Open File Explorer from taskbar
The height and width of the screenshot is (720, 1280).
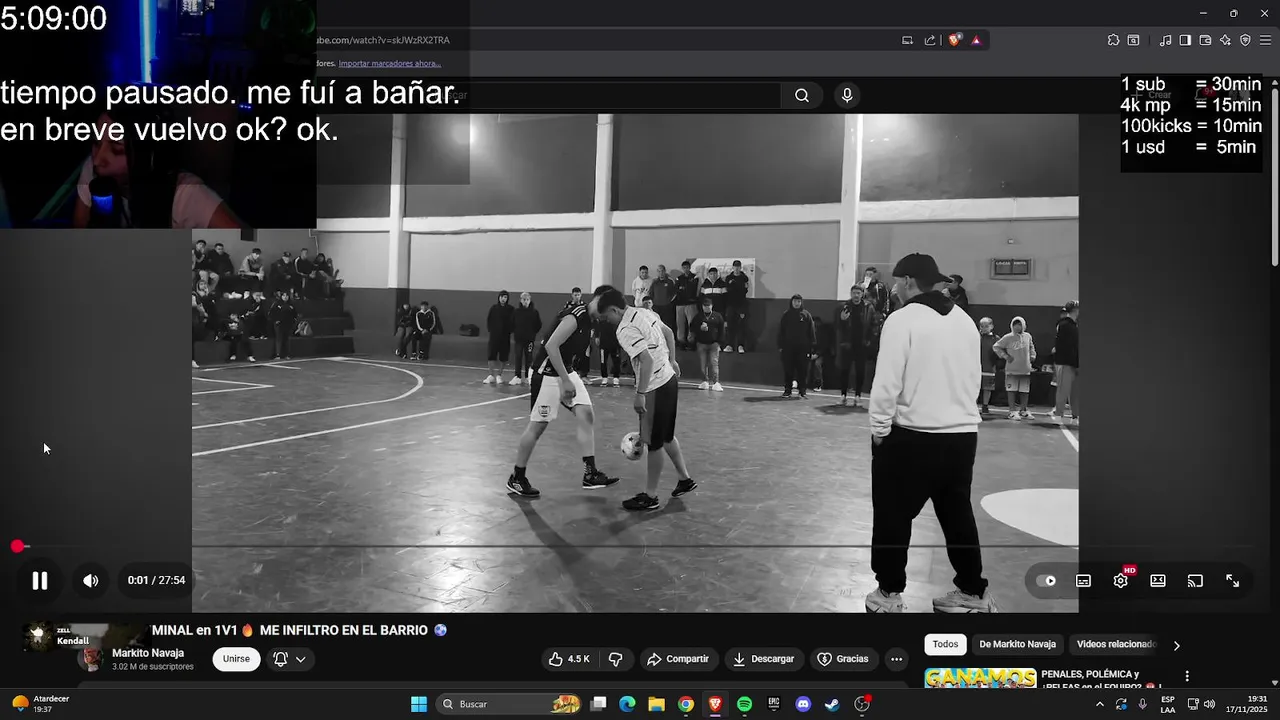tap(656, 704)
